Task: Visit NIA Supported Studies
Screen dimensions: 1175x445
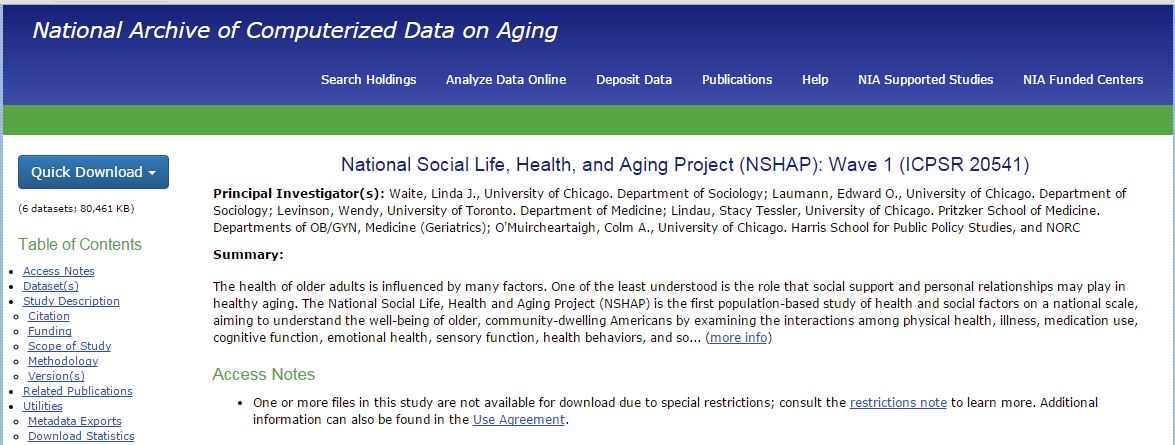Action: [x=925, y=79]
